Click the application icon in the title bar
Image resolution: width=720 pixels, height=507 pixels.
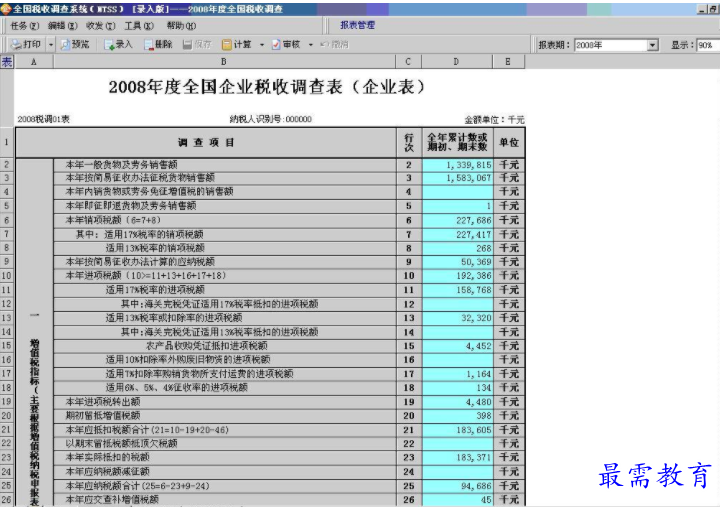click(6, 9)
